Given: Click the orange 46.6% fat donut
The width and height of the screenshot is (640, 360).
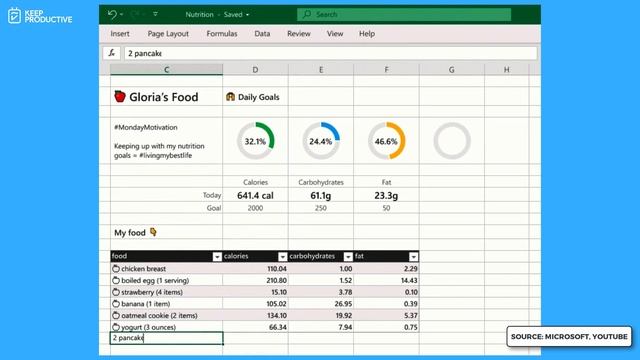Looking at the screenshot, I should click(x=386, y=141).
